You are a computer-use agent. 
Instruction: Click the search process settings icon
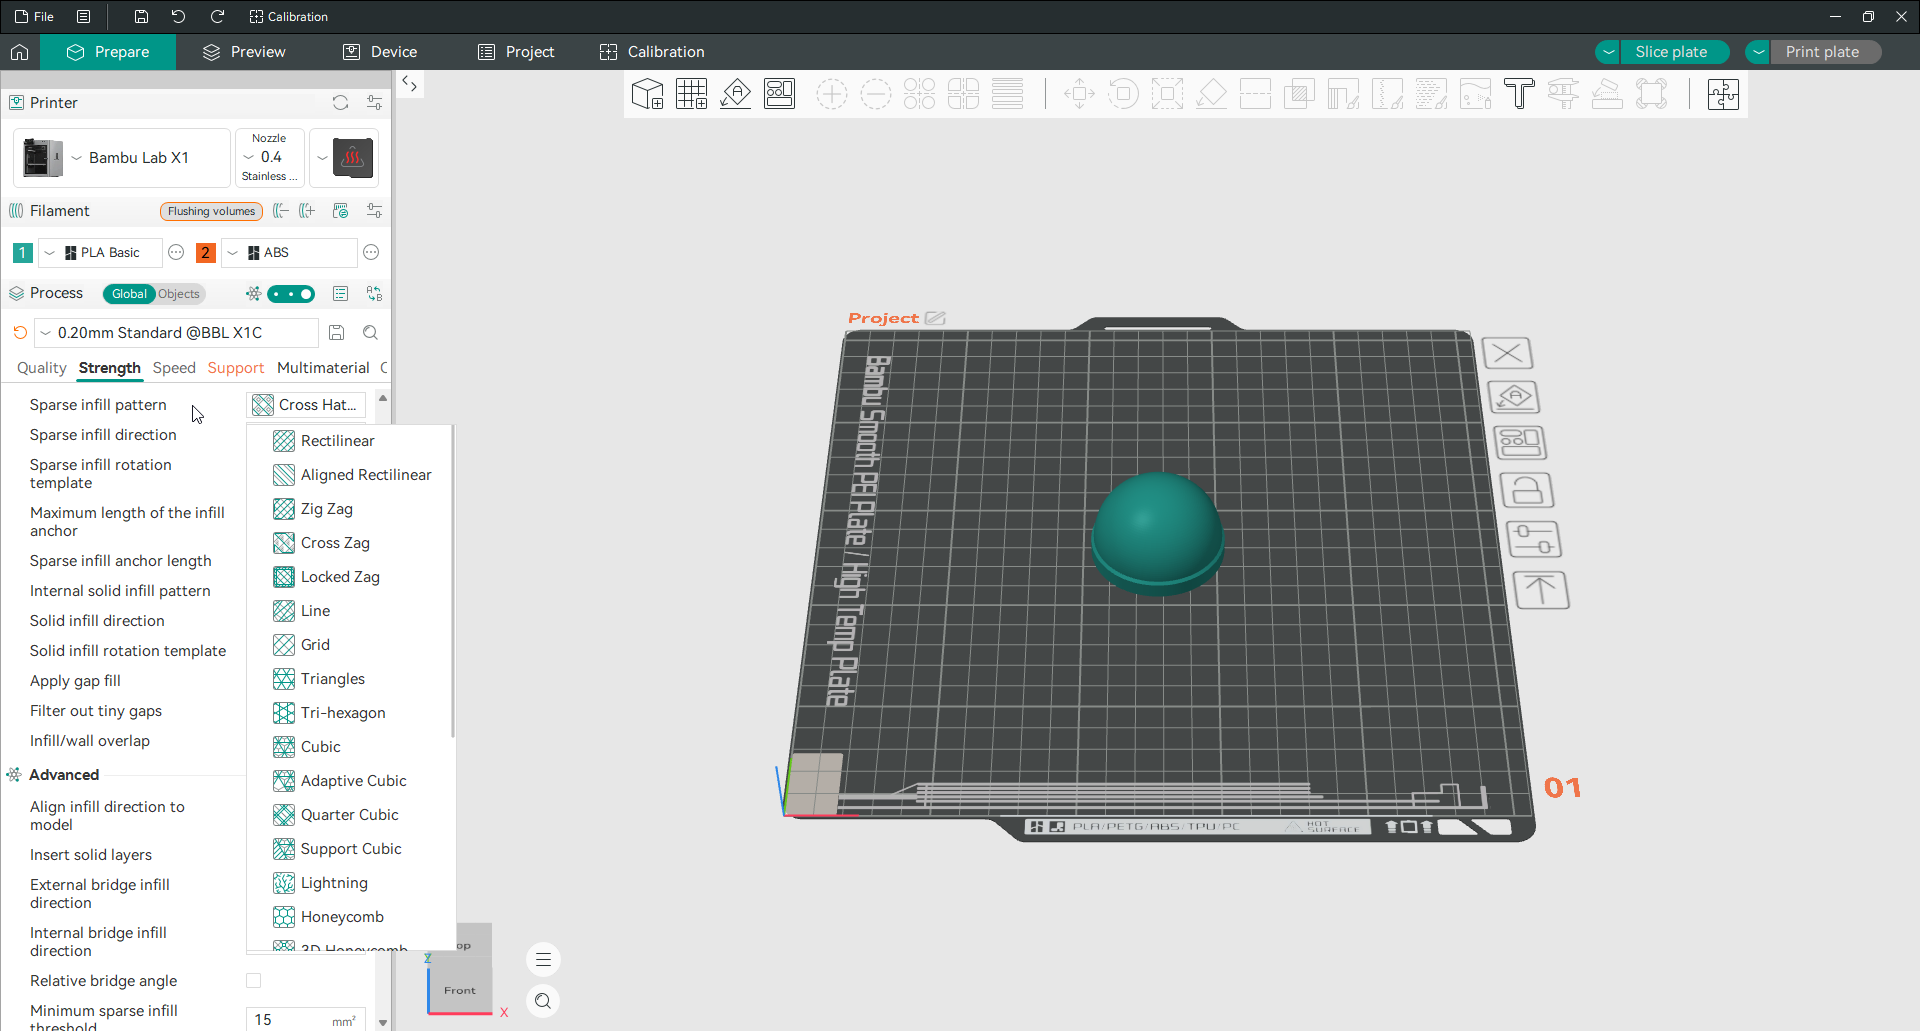point(370,333)
